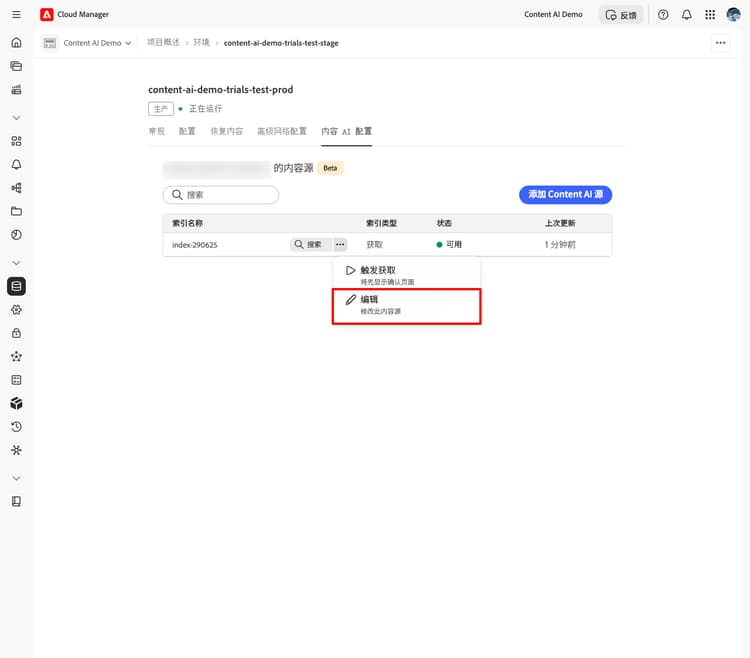
Task: Click the 获取 index type cell
Action: 375,245
